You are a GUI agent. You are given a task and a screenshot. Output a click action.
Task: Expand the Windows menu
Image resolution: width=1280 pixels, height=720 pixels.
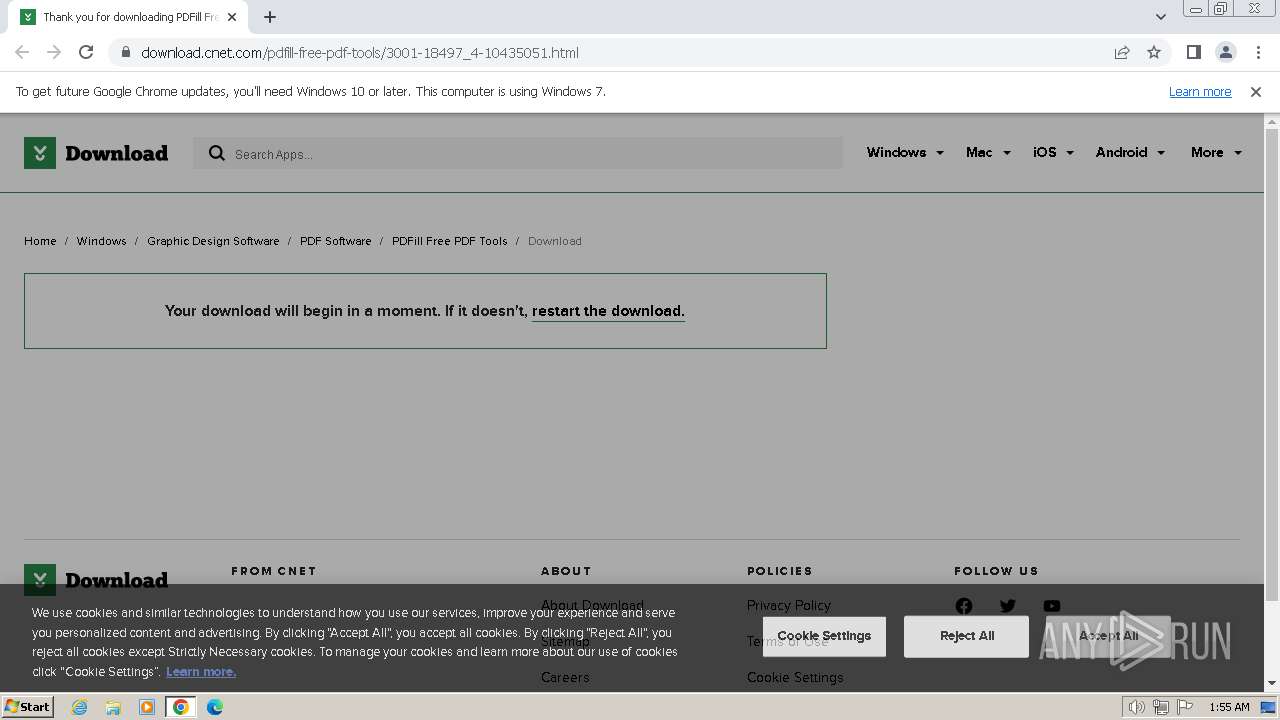click(905, 153)
